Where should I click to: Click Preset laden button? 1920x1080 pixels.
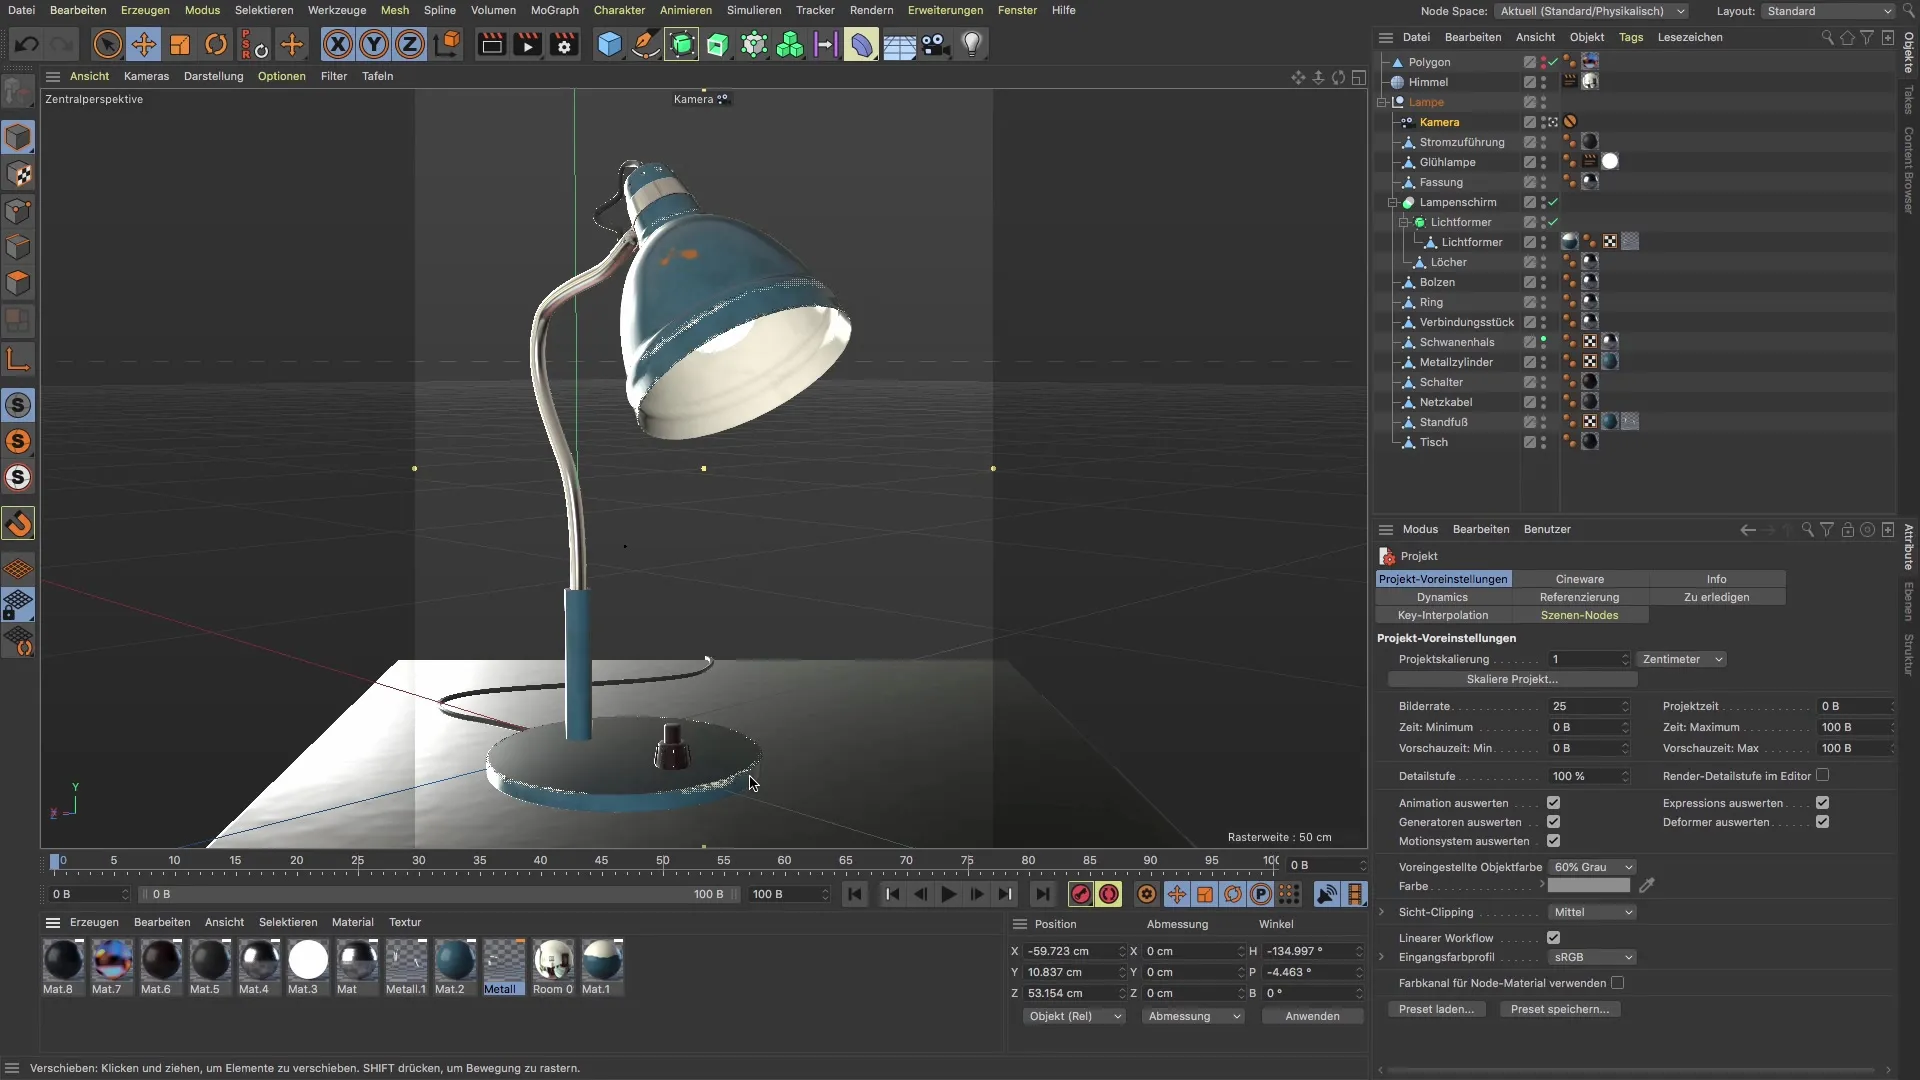[x=1436, y=1009]
